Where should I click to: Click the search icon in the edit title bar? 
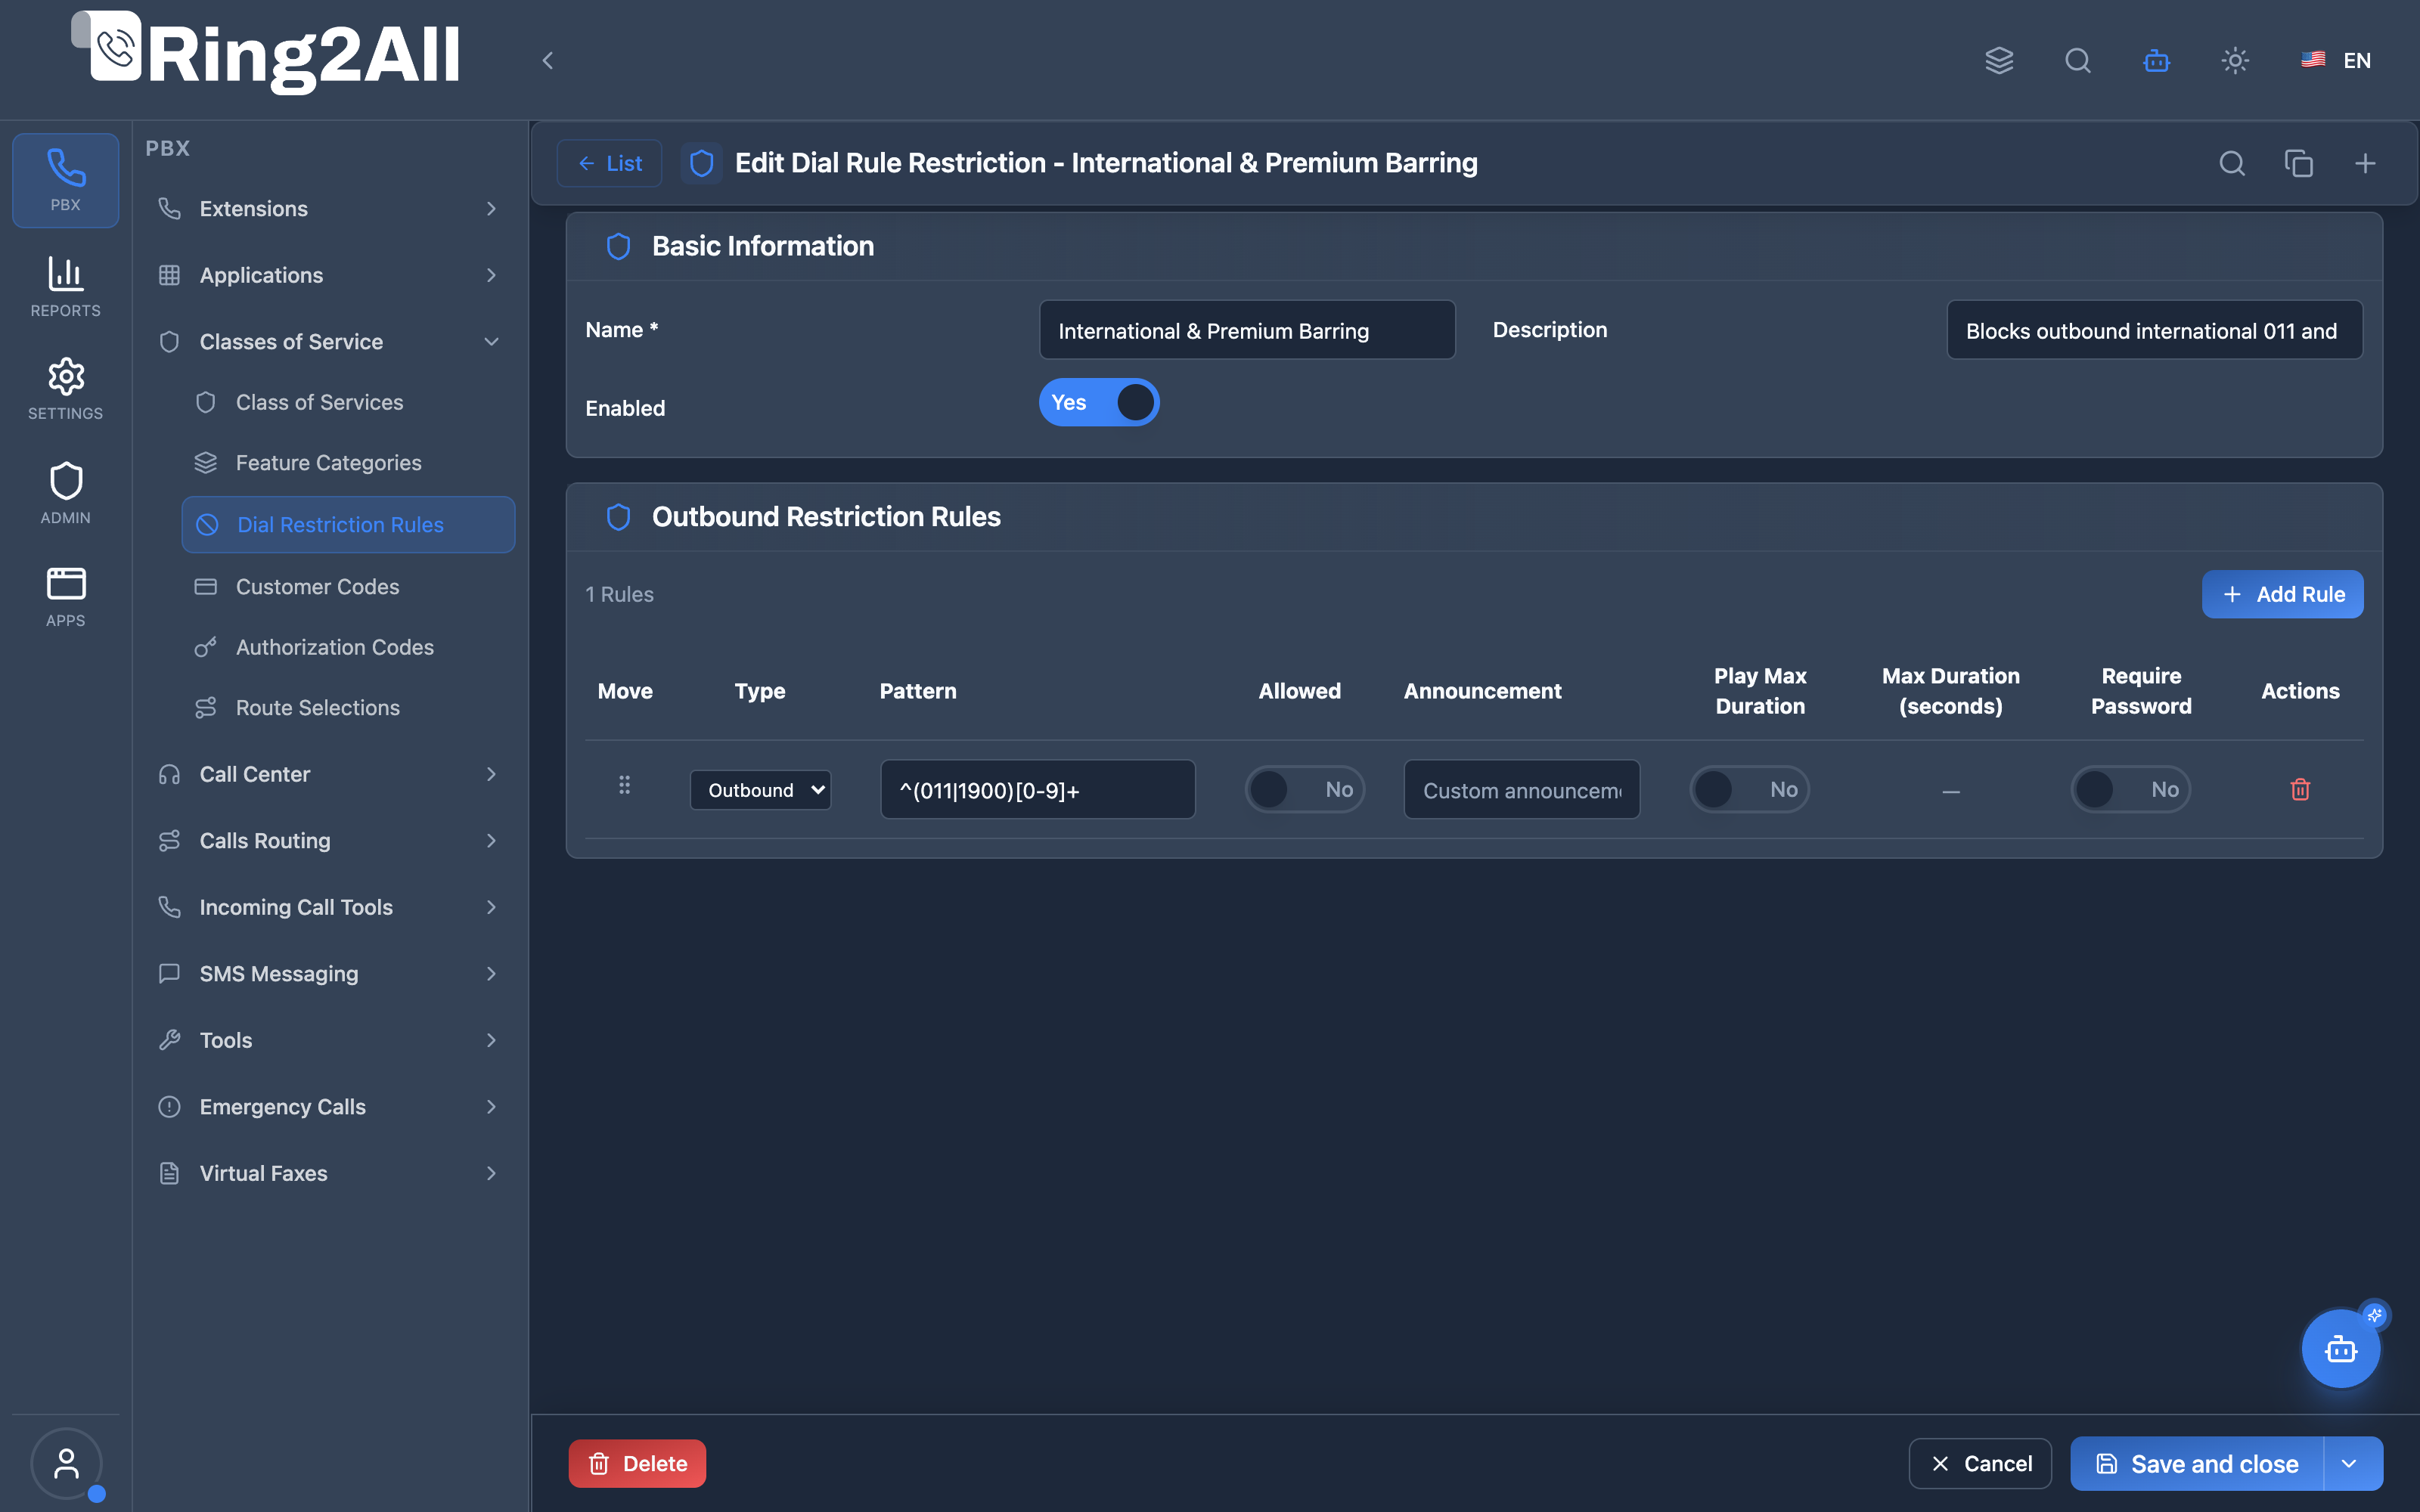pyautogui.click(x=2232, y=163)
